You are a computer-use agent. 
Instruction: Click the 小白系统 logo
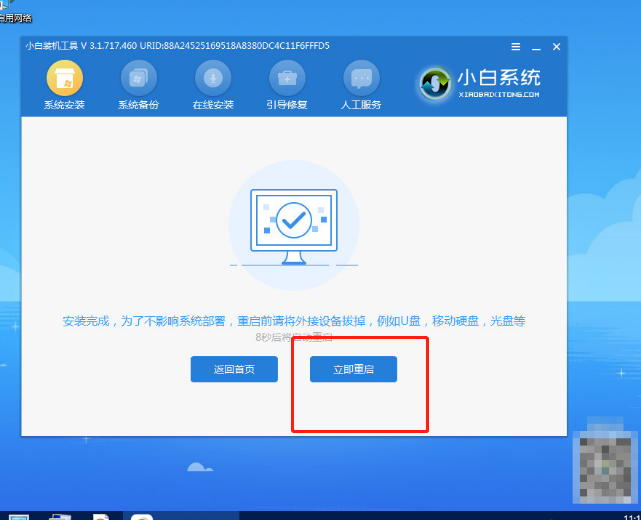(x=481, y=83)
